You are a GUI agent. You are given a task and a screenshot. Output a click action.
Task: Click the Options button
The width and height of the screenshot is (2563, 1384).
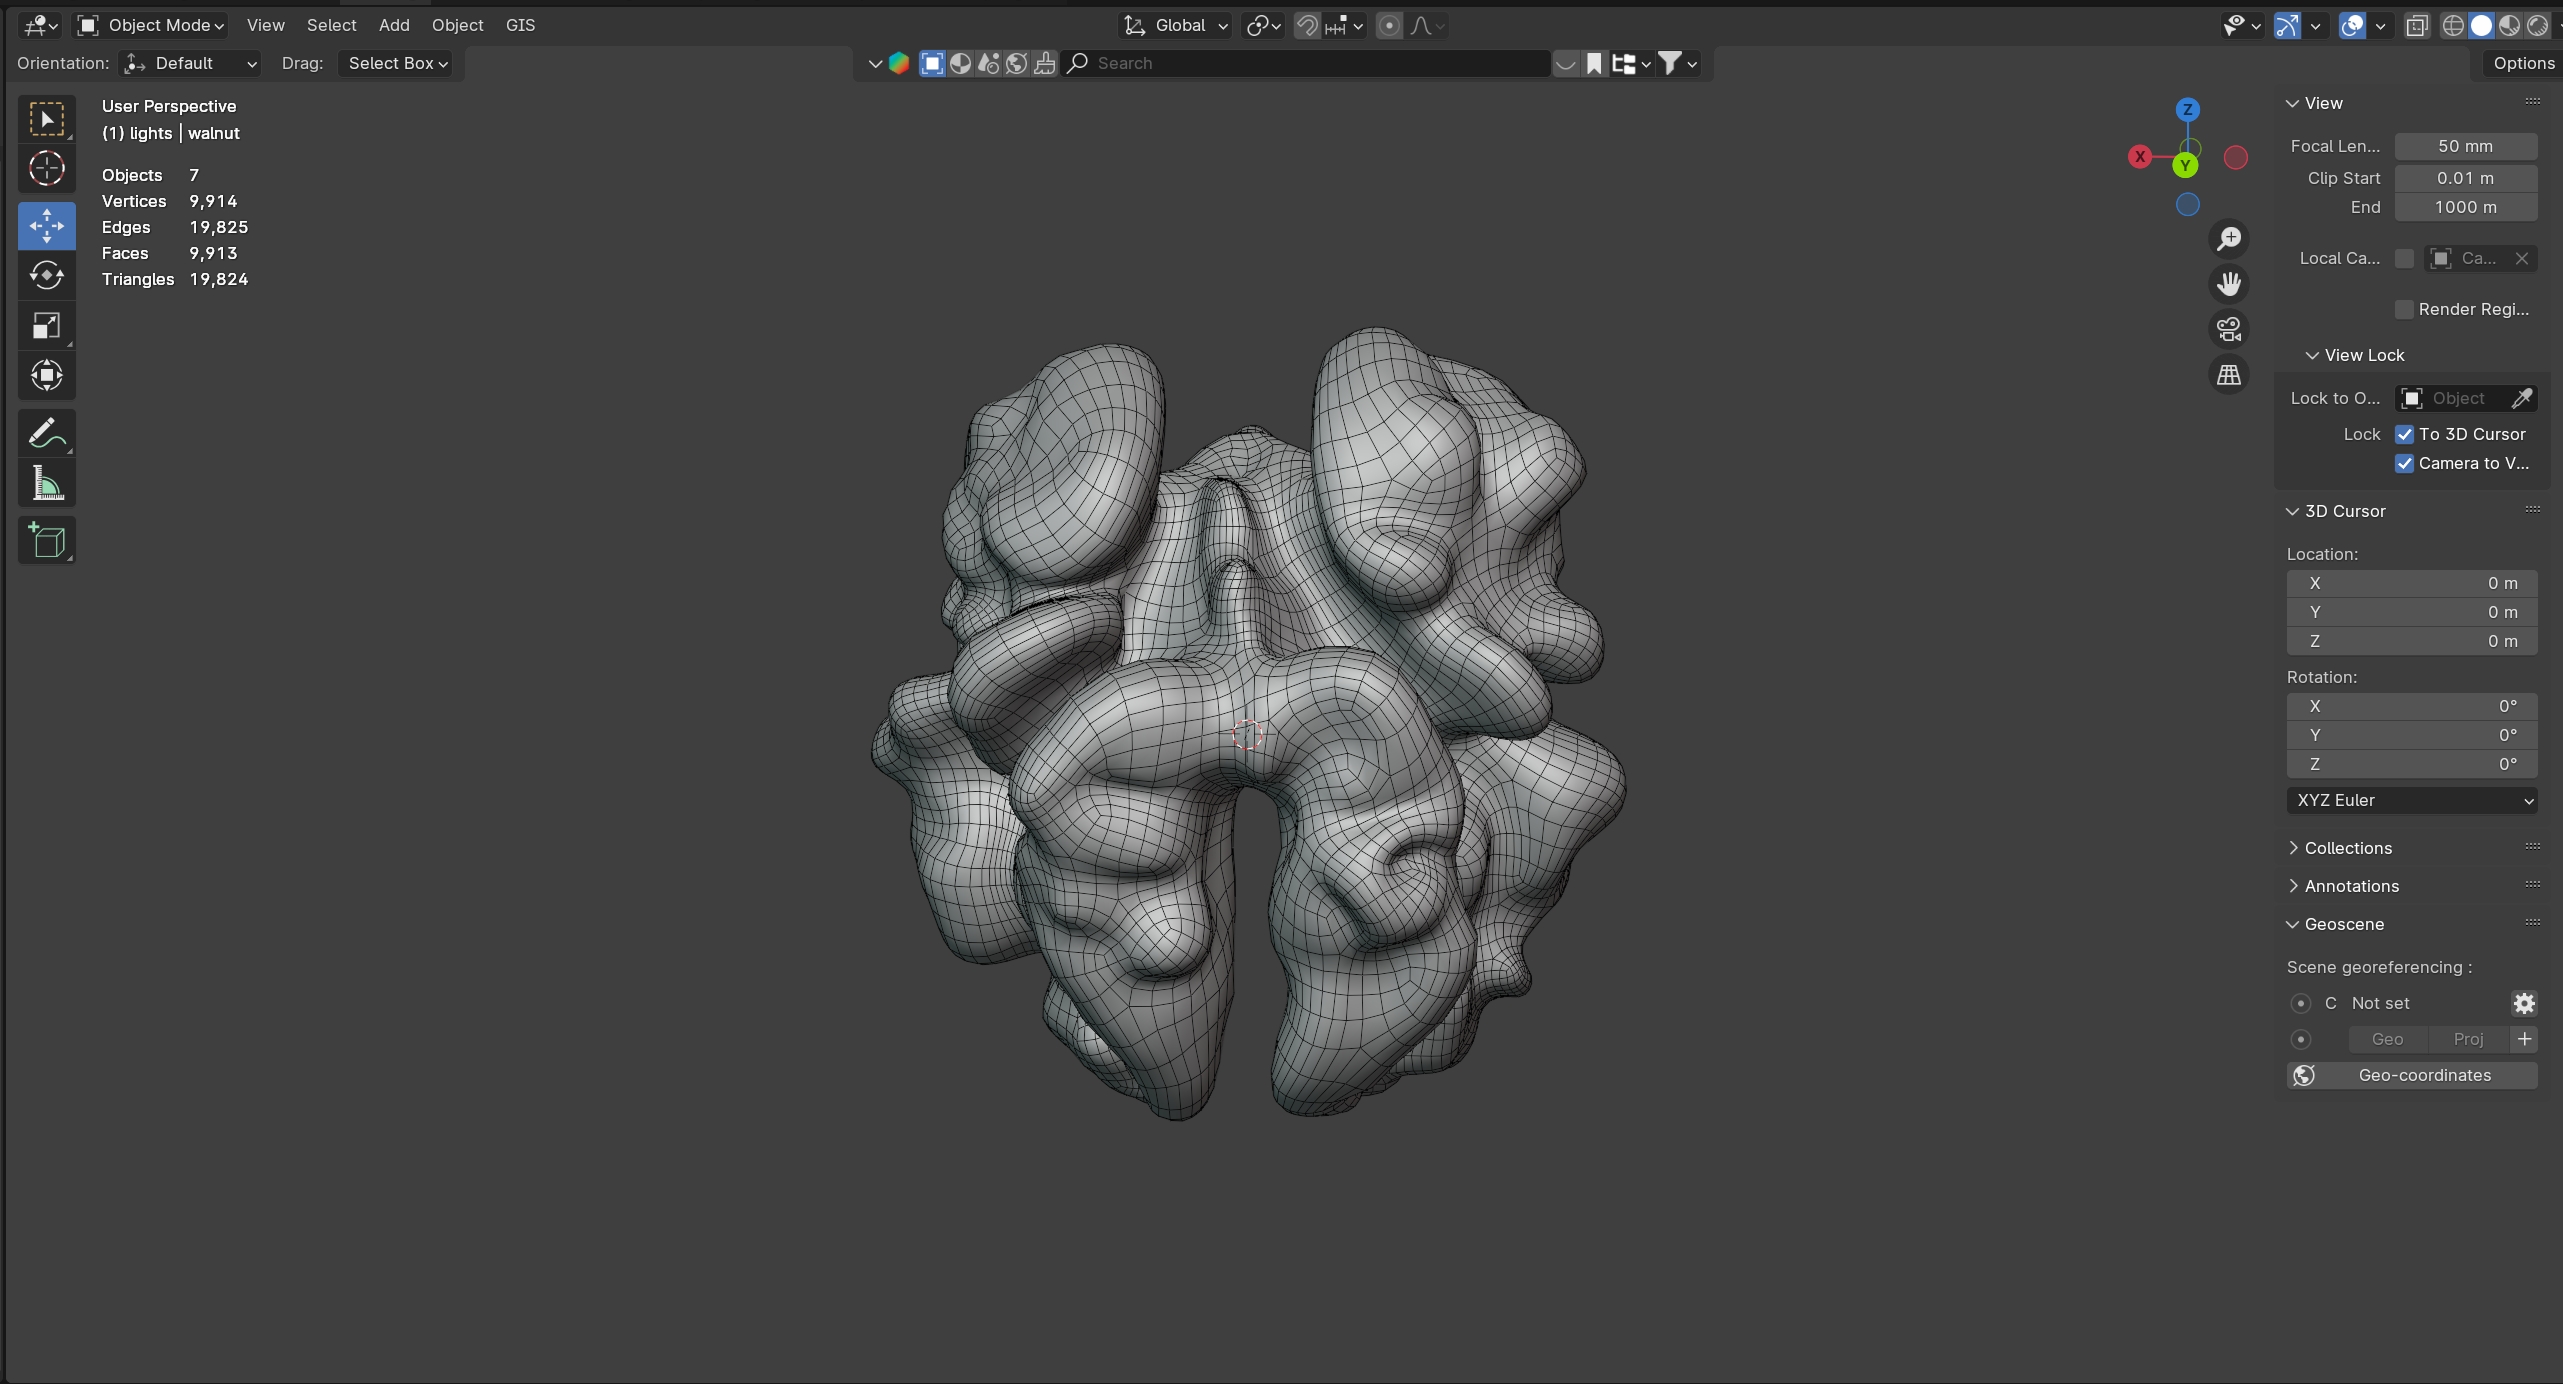pyautogui.click(x=2523, y=63)
